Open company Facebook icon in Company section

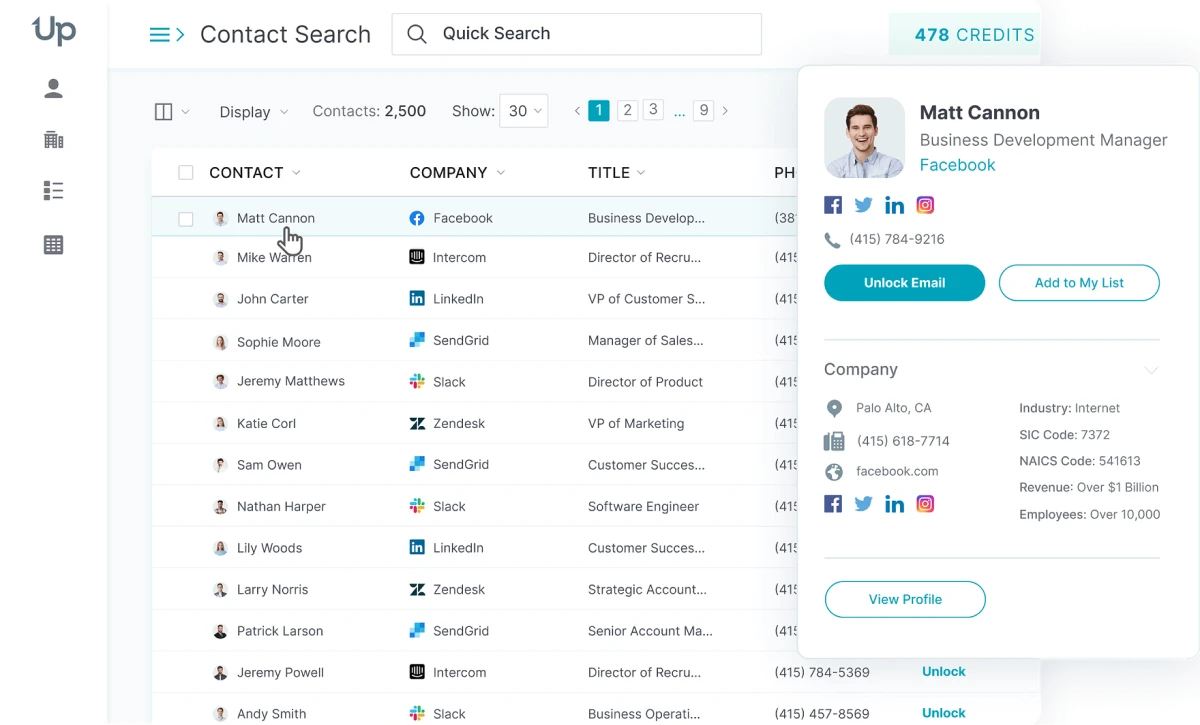833,504
